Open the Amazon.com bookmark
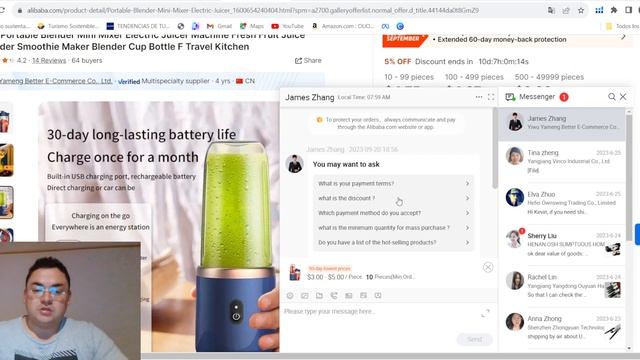The height and width of the screenshot is (360, 640). coord(343,26)
